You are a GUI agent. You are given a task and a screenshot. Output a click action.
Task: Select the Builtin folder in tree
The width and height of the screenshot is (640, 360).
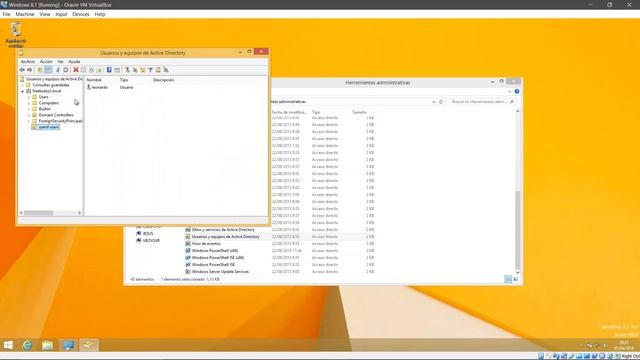point(44,109)
